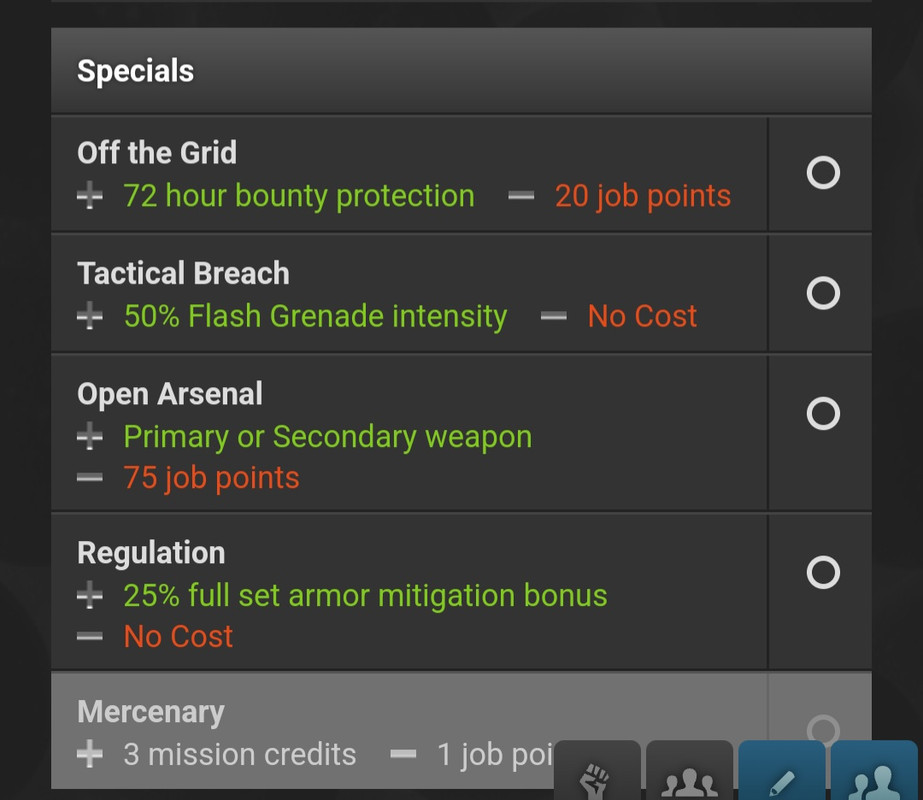Open the three-person group icon button

[689, 771]
